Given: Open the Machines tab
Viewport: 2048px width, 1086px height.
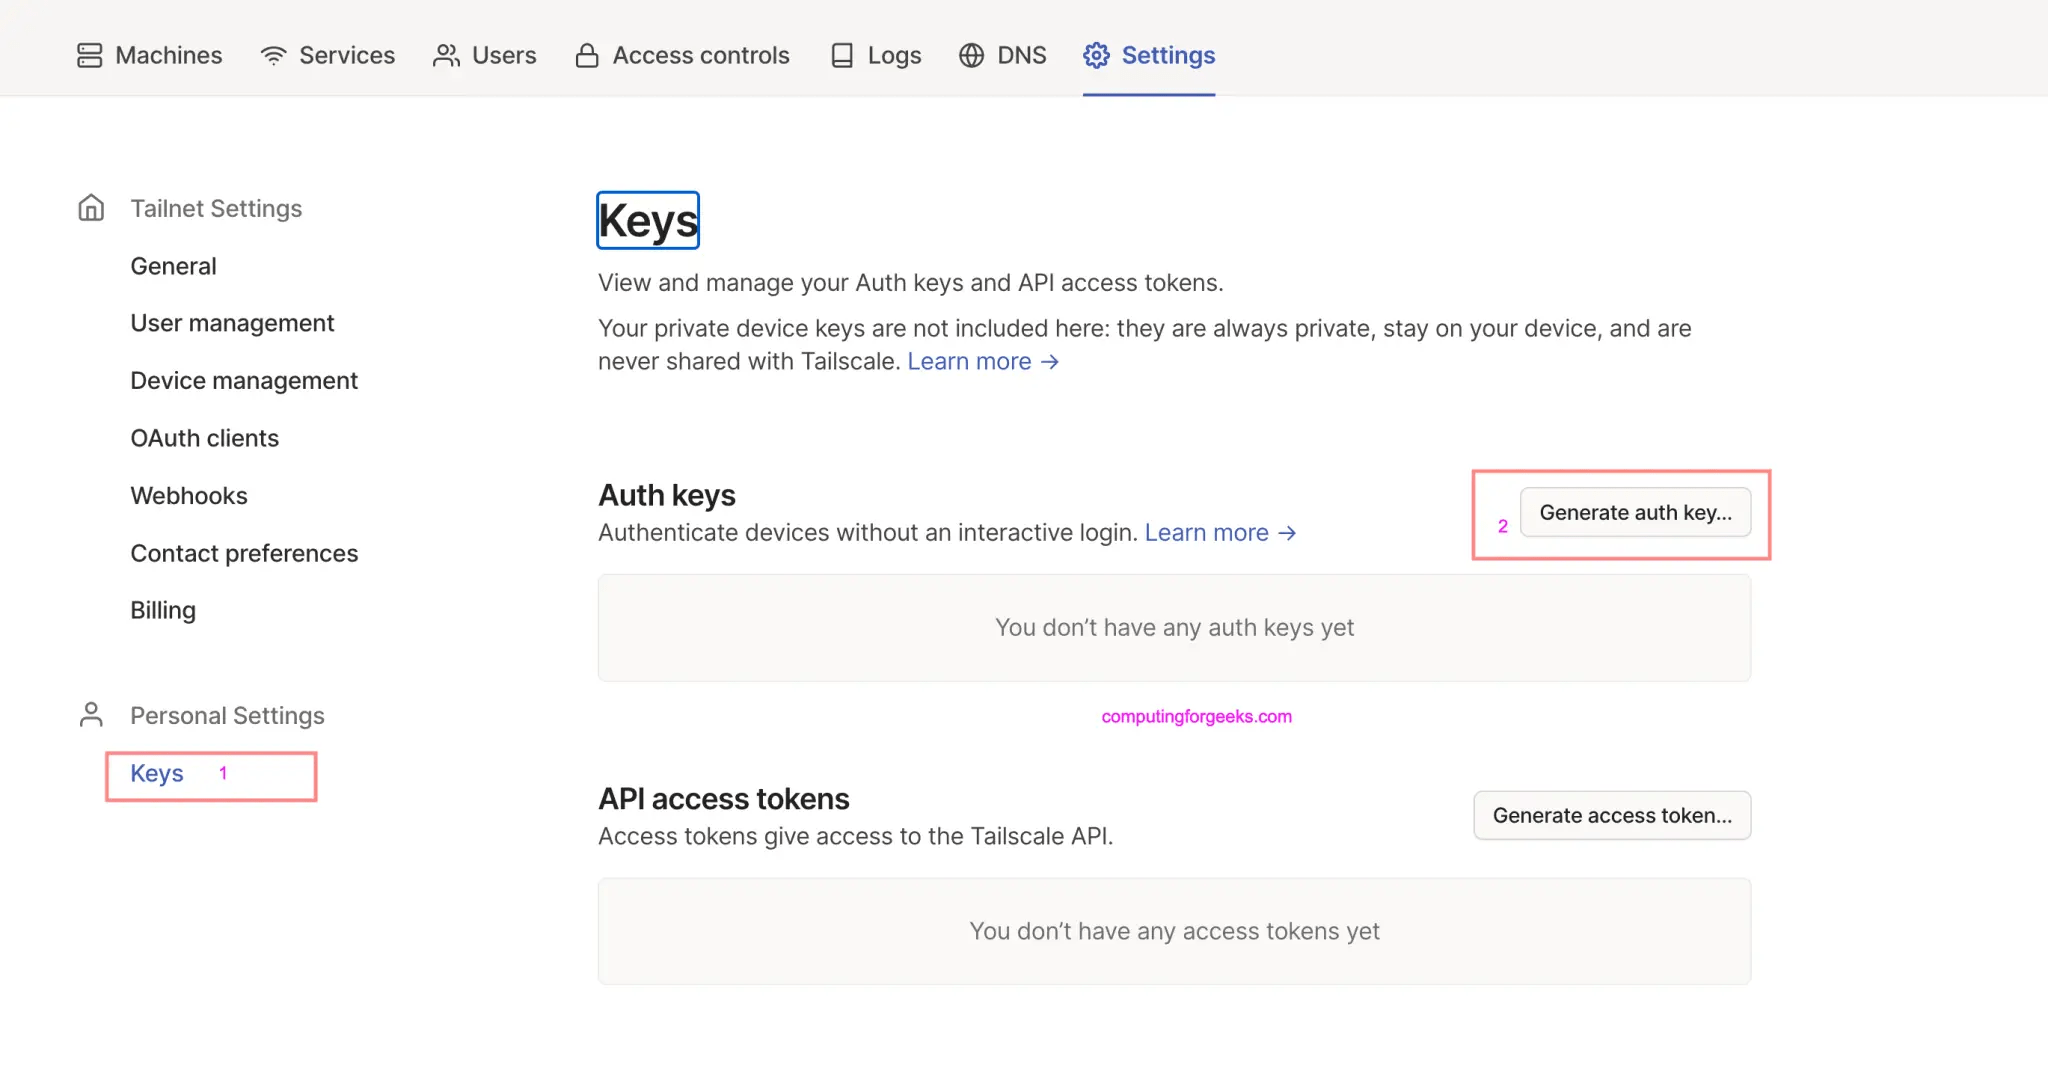Looking at the screenshot, I should [x=168, y=55].
